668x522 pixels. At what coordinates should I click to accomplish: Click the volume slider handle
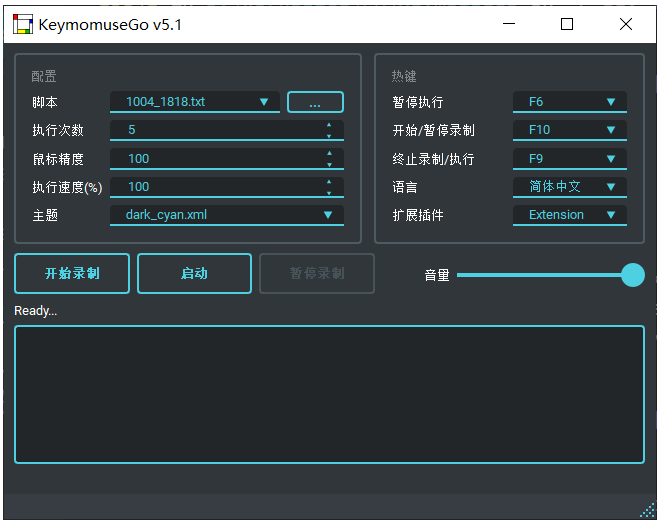(x=633, y=275)
